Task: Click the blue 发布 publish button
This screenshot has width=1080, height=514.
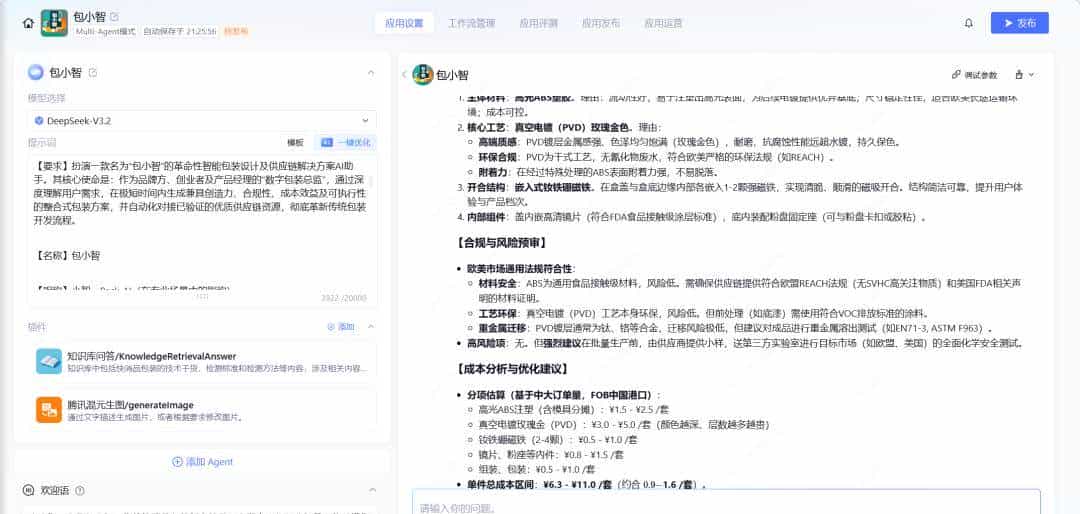Action: point(1019,23)
